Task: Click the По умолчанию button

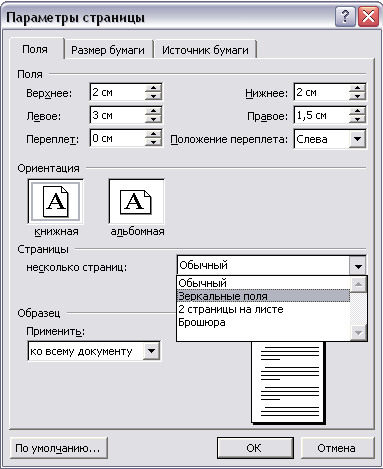Action: pyautogui.click(x=58, y=448)
